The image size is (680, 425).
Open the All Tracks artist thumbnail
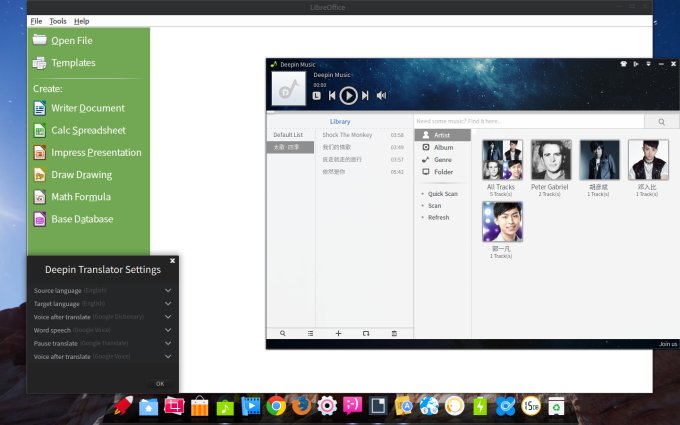pos(502,160)
